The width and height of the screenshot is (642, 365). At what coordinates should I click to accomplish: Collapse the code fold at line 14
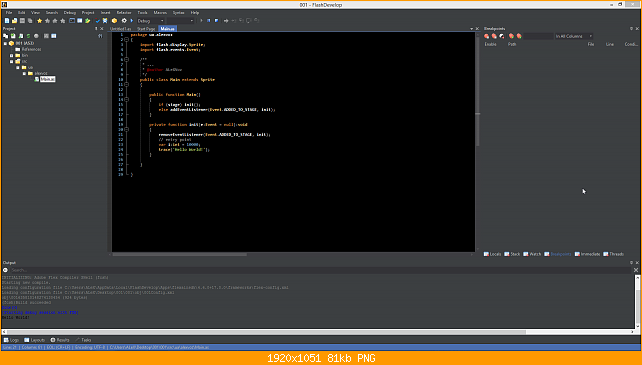coord(127,100)
